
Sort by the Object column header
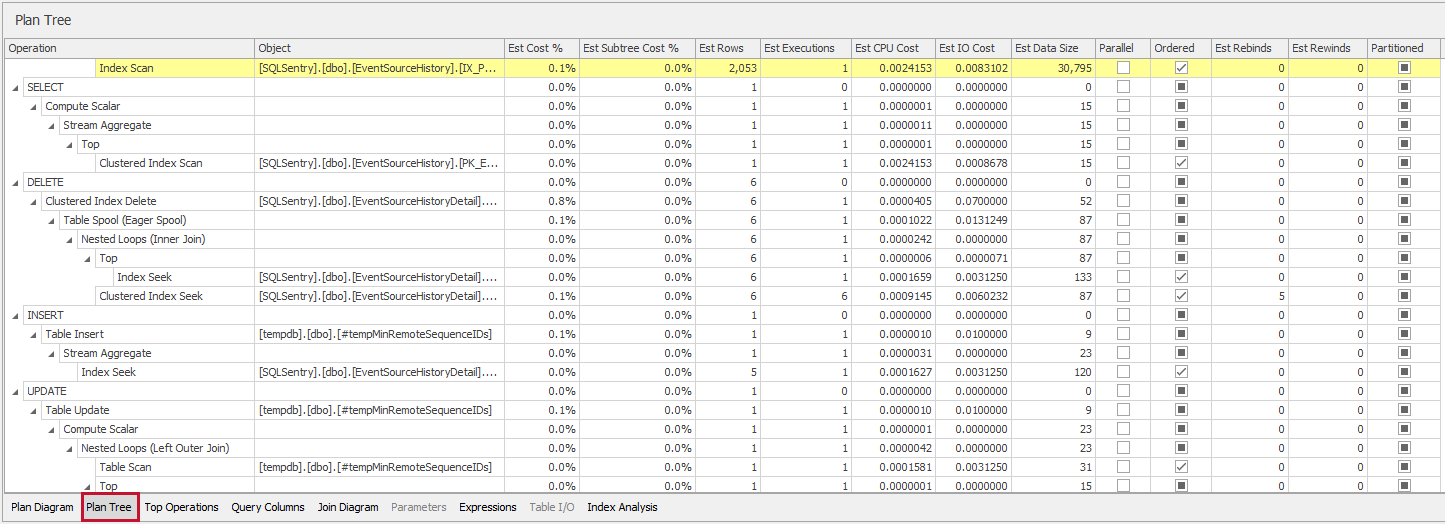coord(380,48)
